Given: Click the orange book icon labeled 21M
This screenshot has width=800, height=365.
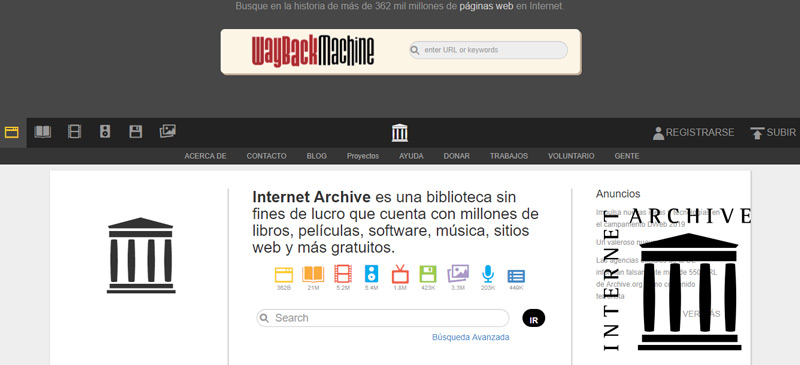Looking at the screenshot, I should [313, 274].
